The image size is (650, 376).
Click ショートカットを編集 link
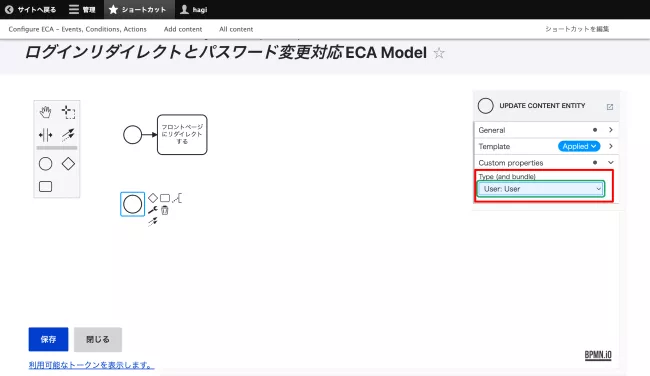(577, 29)
